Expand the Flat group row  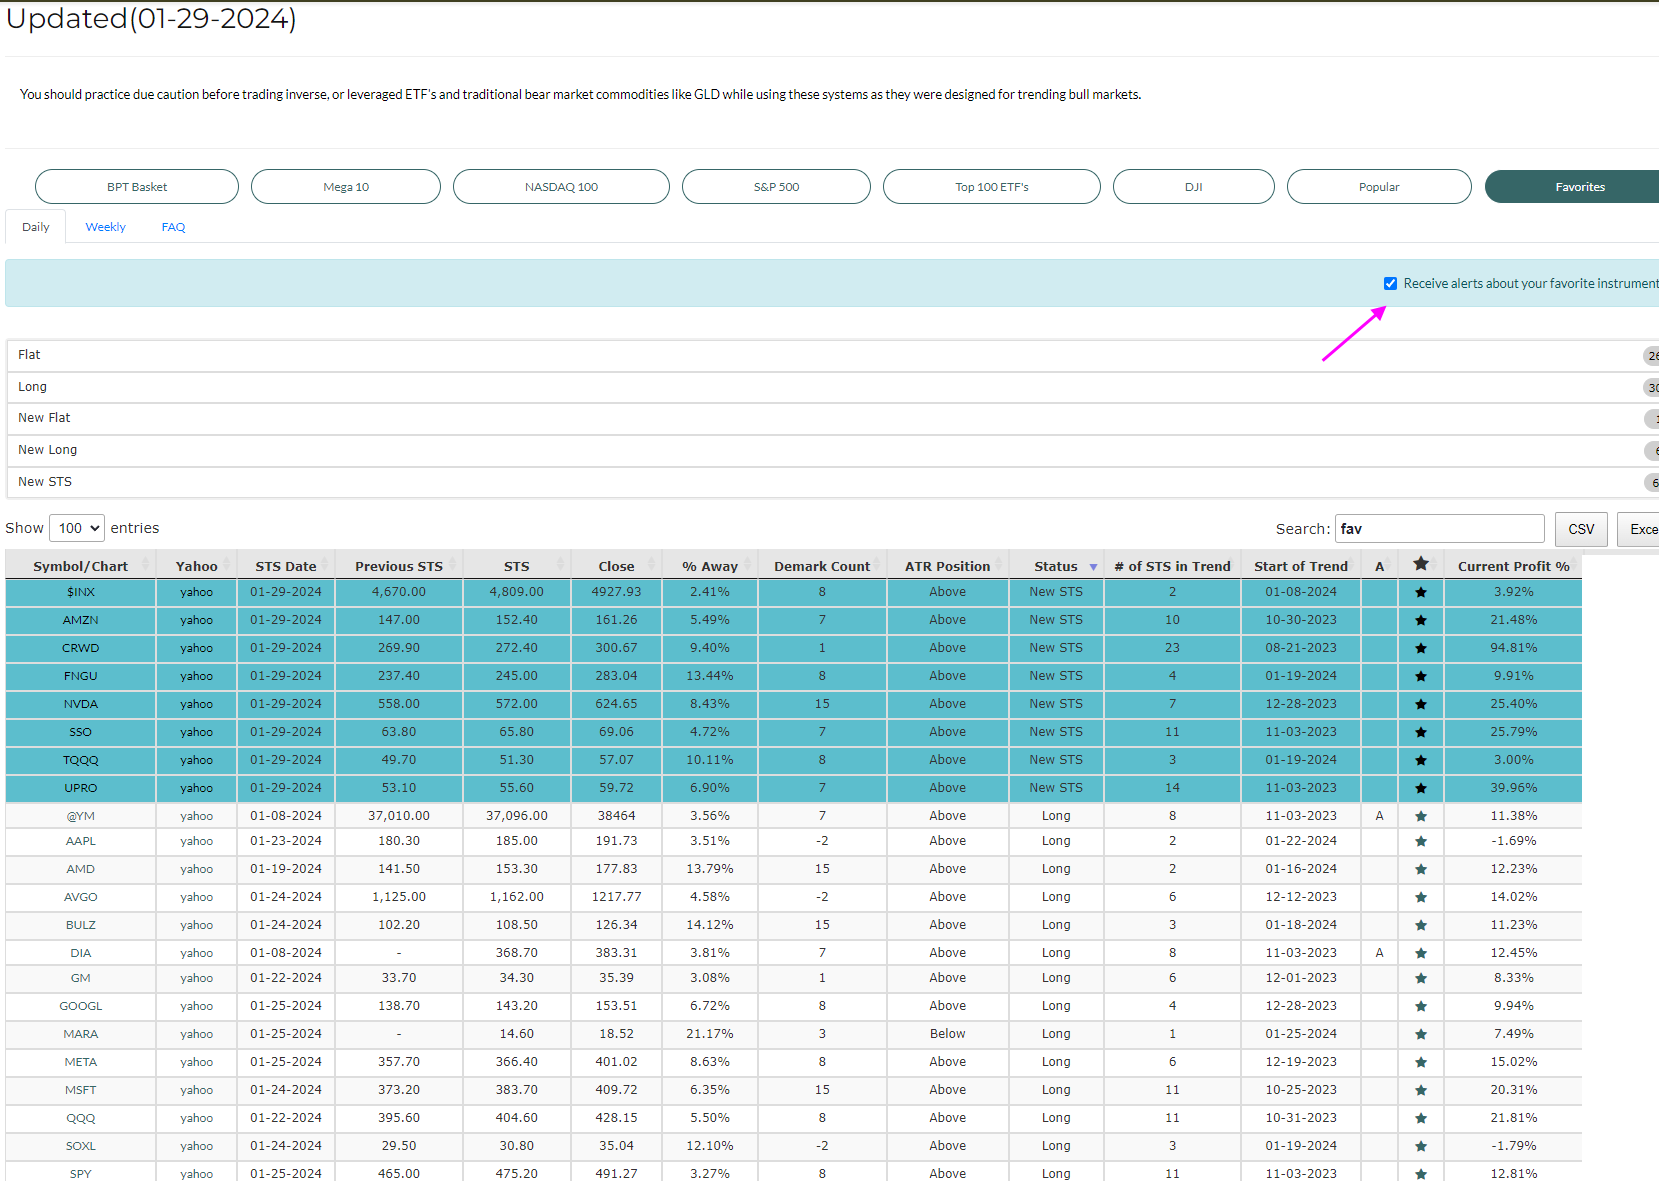(x=29, y=355)
